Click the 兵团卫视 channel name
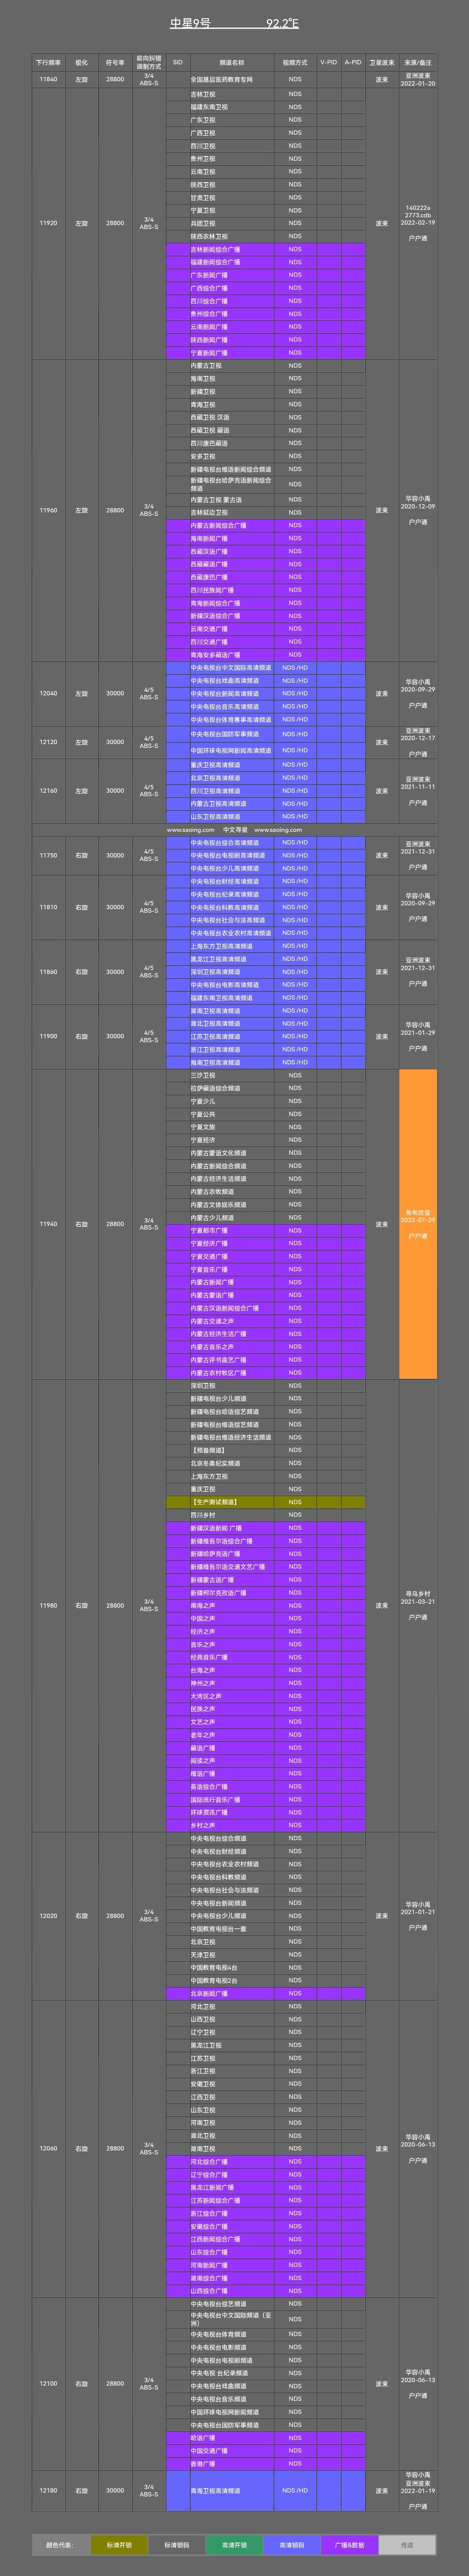Screen dimensions: 469x2576 203,223
